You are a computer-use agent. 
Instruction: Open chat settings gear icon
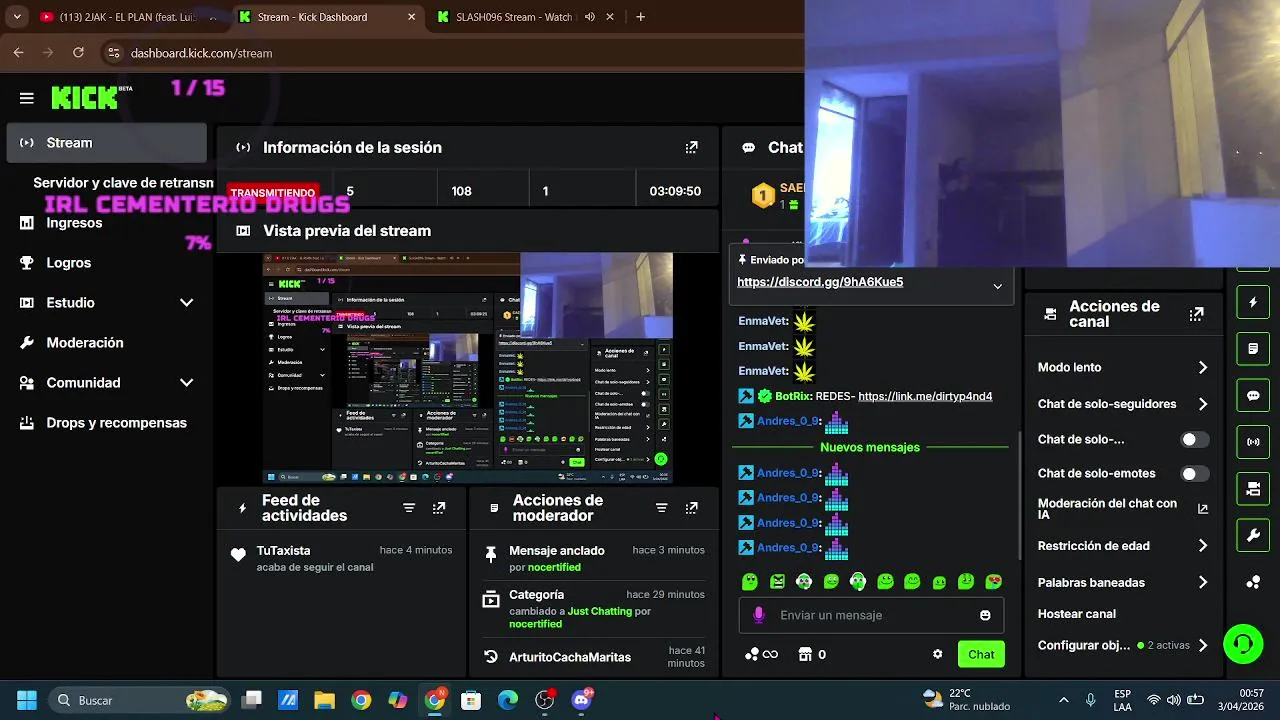[x=938, y=654]
